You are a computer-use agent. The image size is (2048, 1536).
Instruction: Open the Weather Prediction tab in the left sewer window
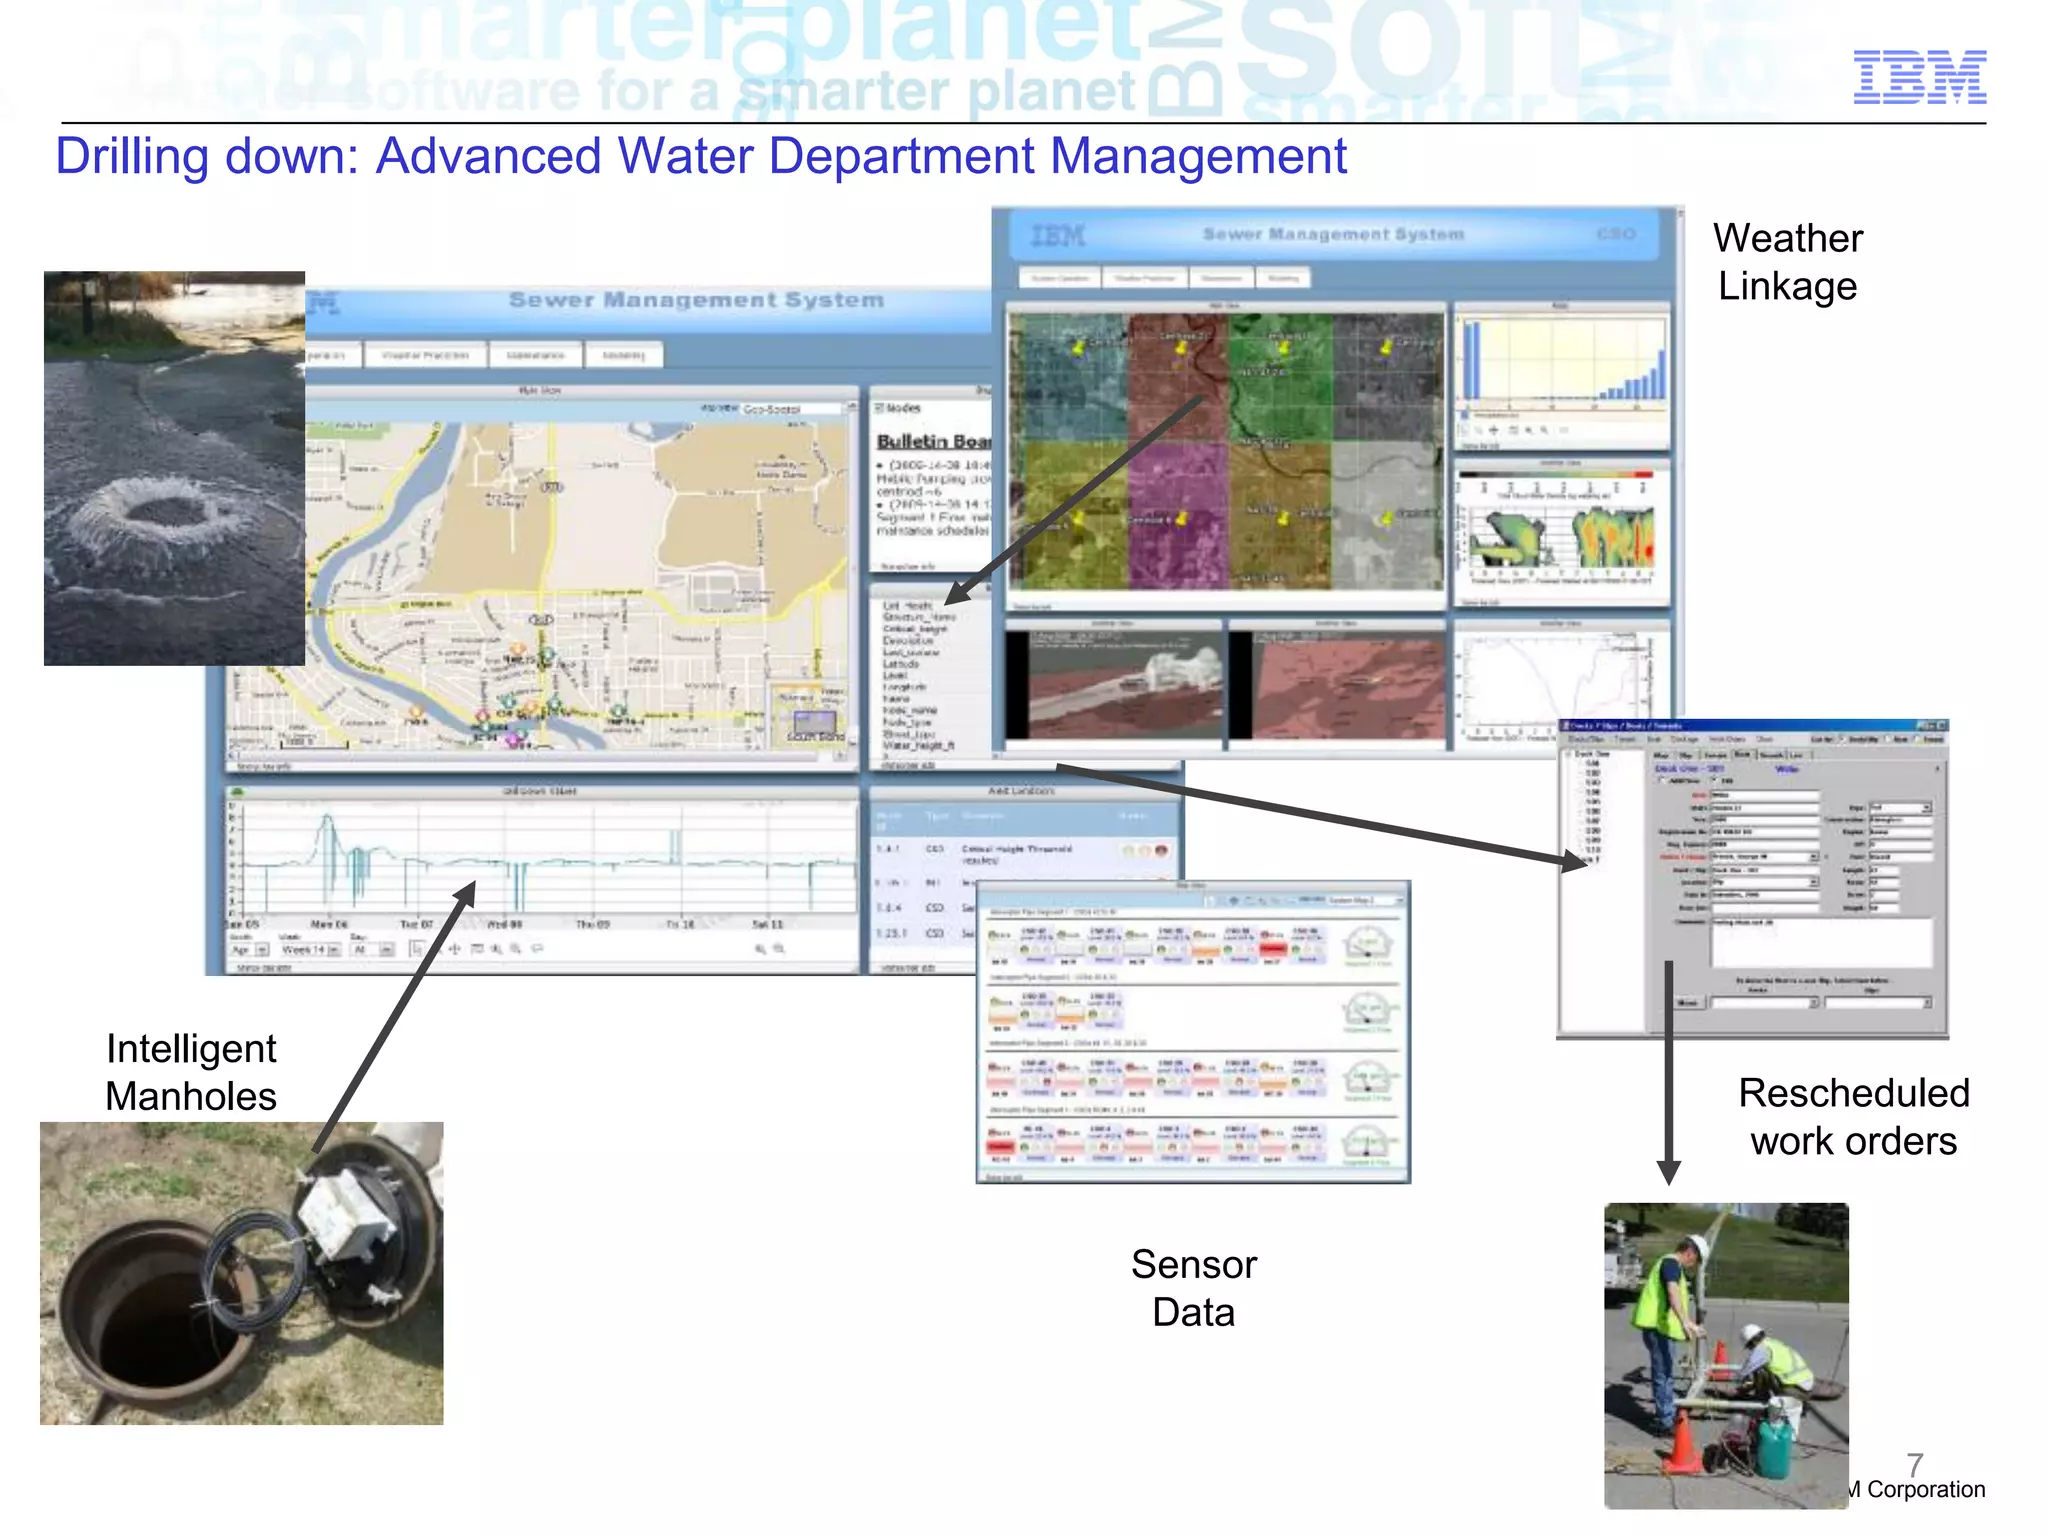(426, 355)
